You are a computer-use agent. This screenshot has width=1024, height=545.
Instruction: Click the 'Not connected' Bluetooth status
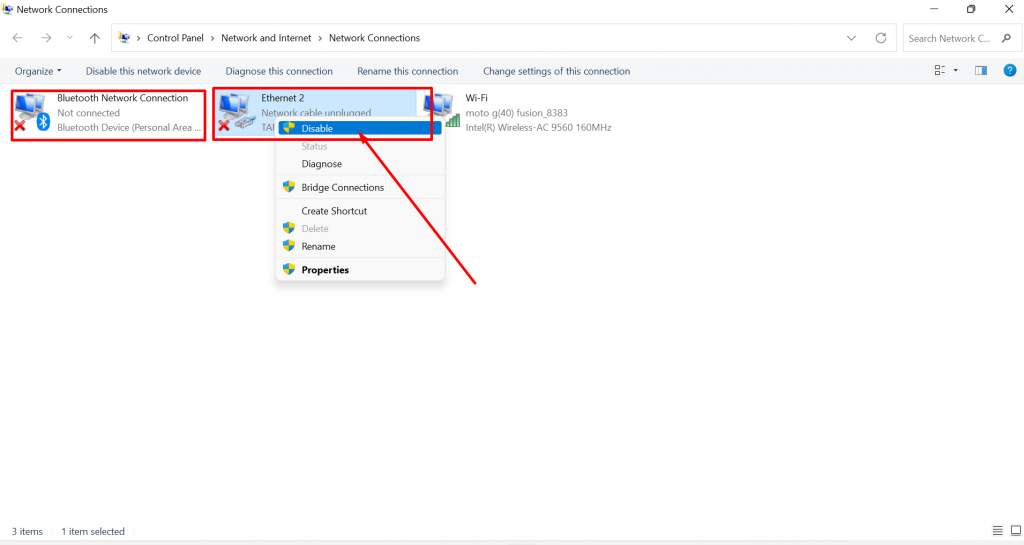tap(88, 113)
